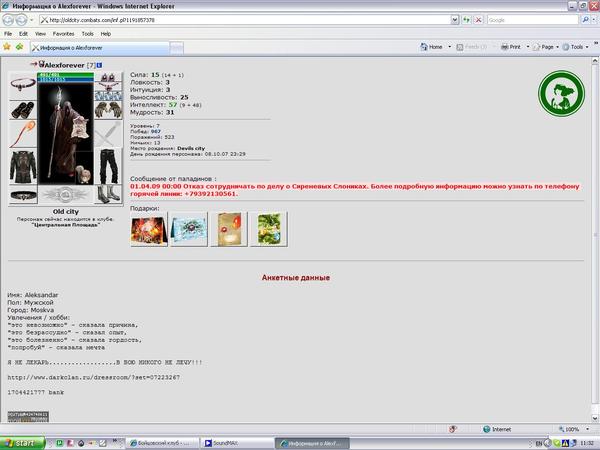Click the Print toolbar button
Viewport: 600px width, 450px height.
(x=511, y=47)
